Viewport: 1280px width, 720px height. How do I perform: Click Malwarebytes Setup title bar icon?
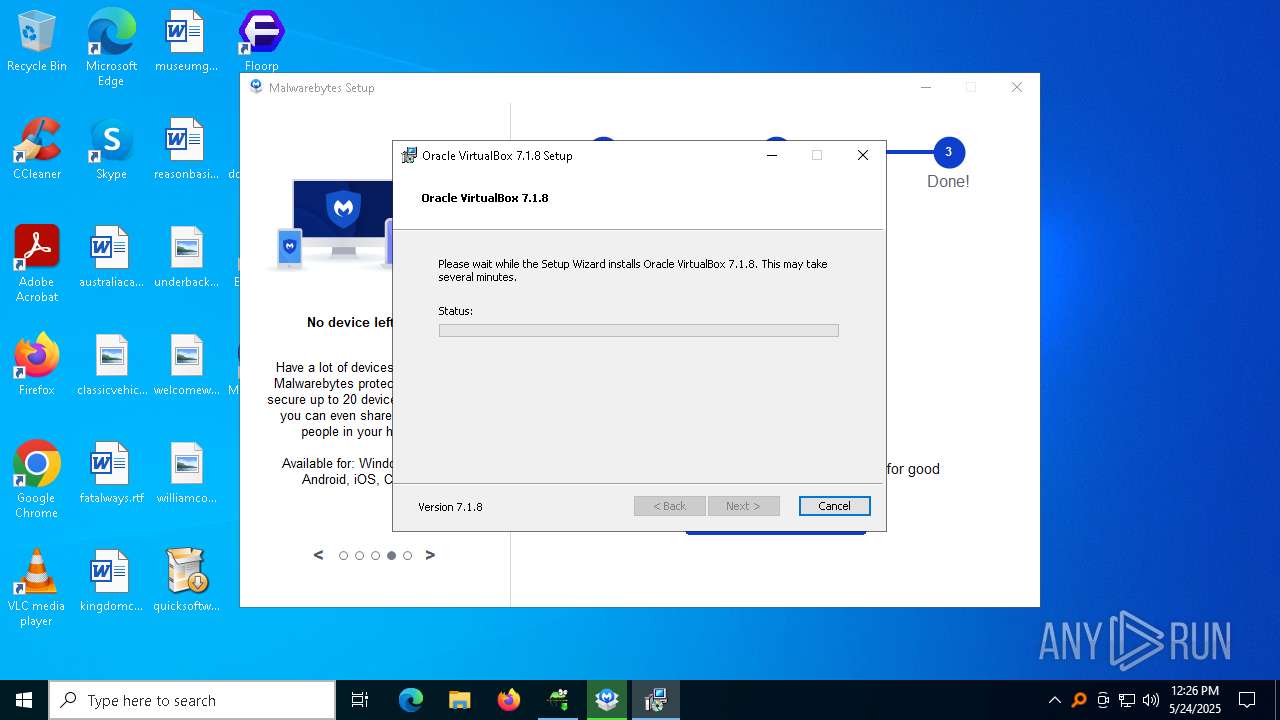click(256, 87)
